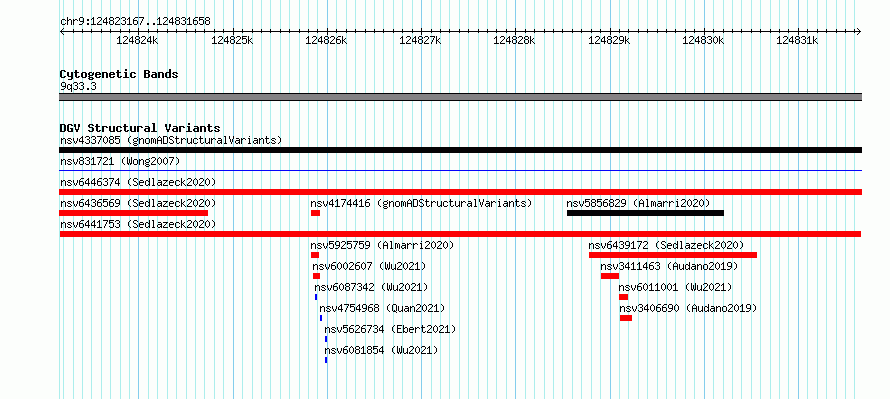Select the black nsv4337085 variant bar
890x399 pixels.
[460, 150]
